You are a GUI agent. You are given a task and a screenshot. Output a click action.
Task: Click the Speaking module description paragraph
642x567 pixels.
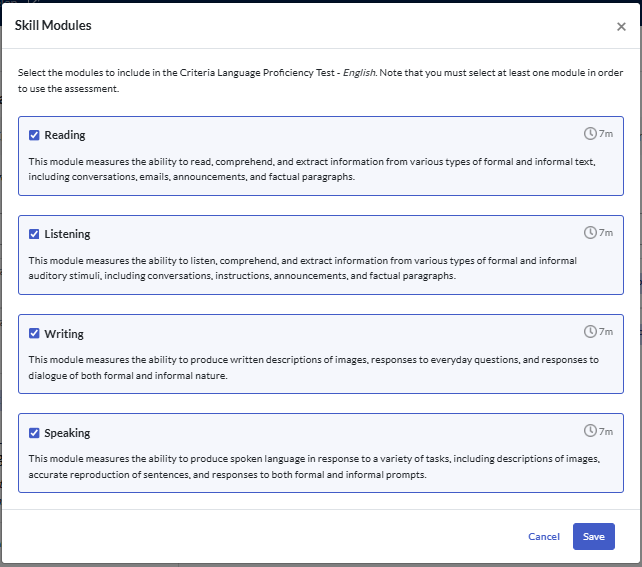pos(312,466)
